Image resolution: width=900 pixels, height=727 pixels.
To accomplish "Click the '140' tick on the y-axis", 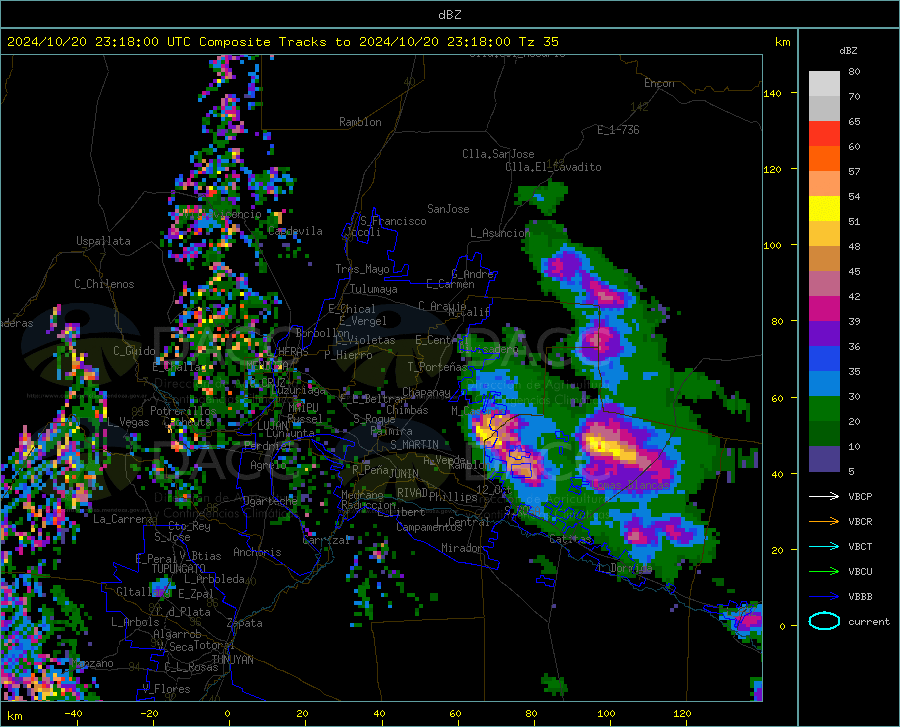I will 772,94.
